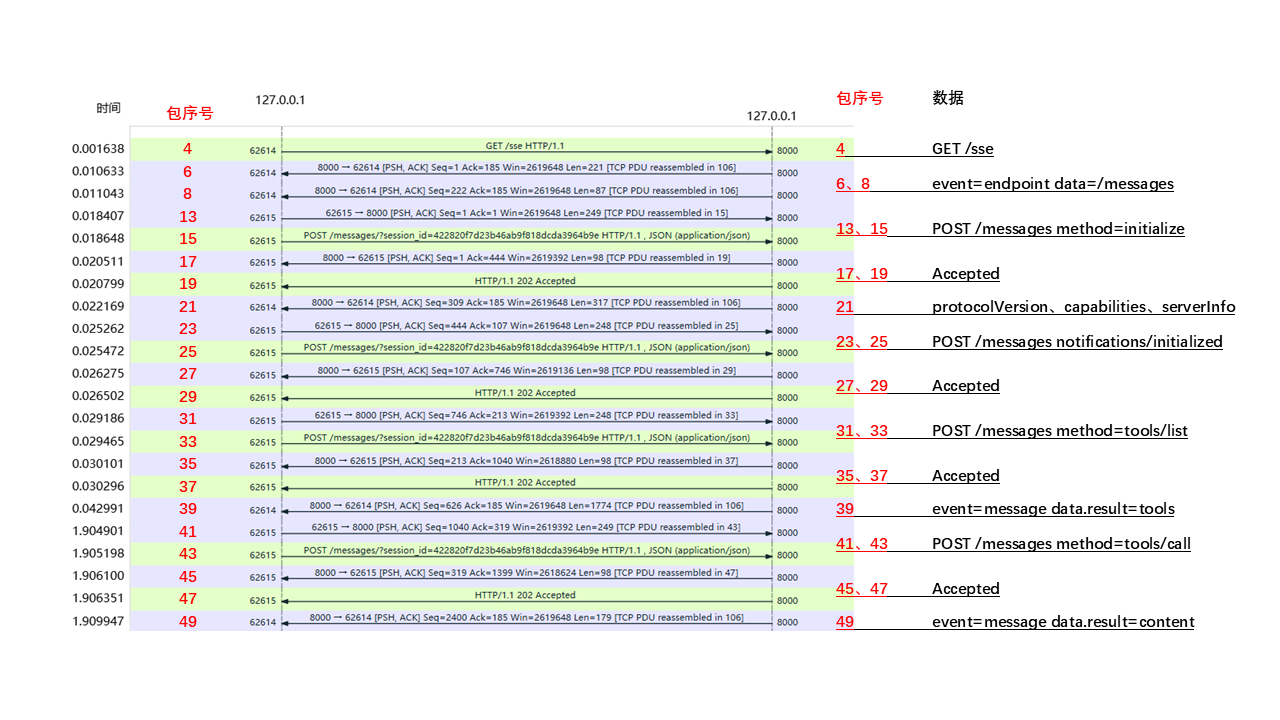Click red label '41、43' on right
The image size is (1280, 720).
[x=862, y=544]
